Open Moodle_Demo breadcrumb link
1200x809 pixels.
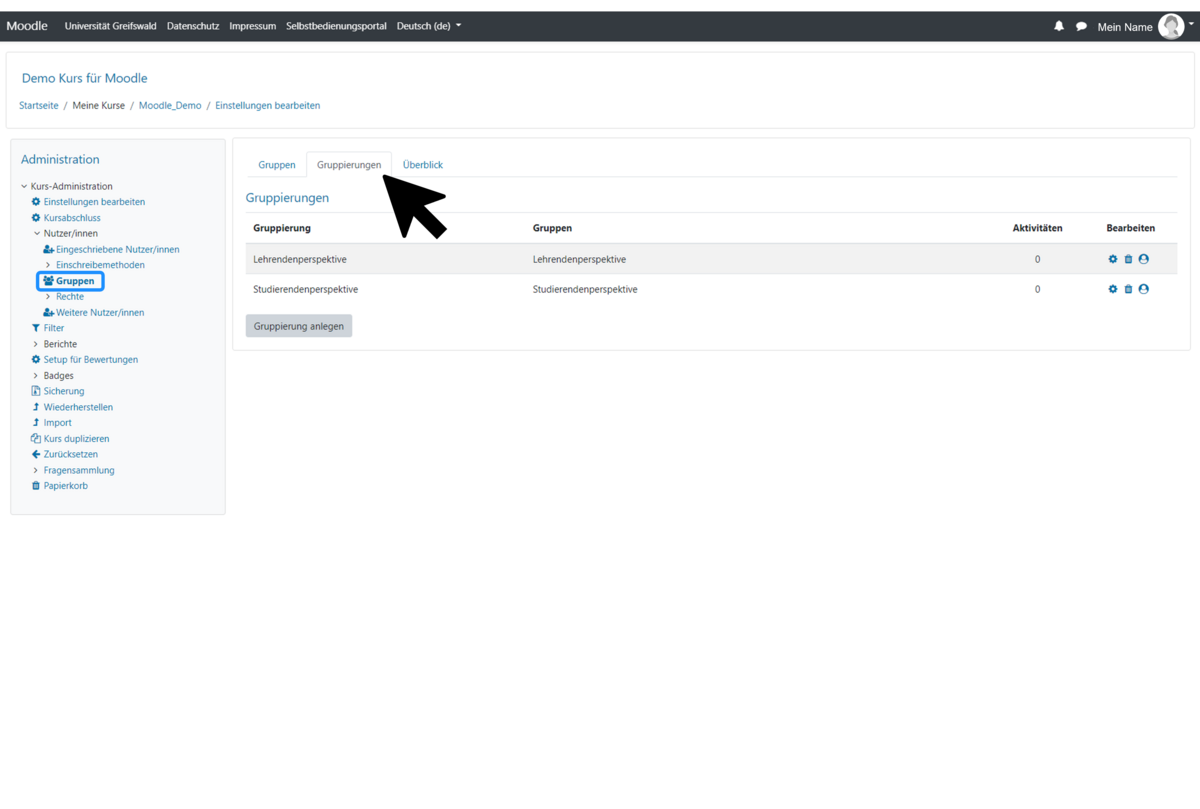pos(170,105)
